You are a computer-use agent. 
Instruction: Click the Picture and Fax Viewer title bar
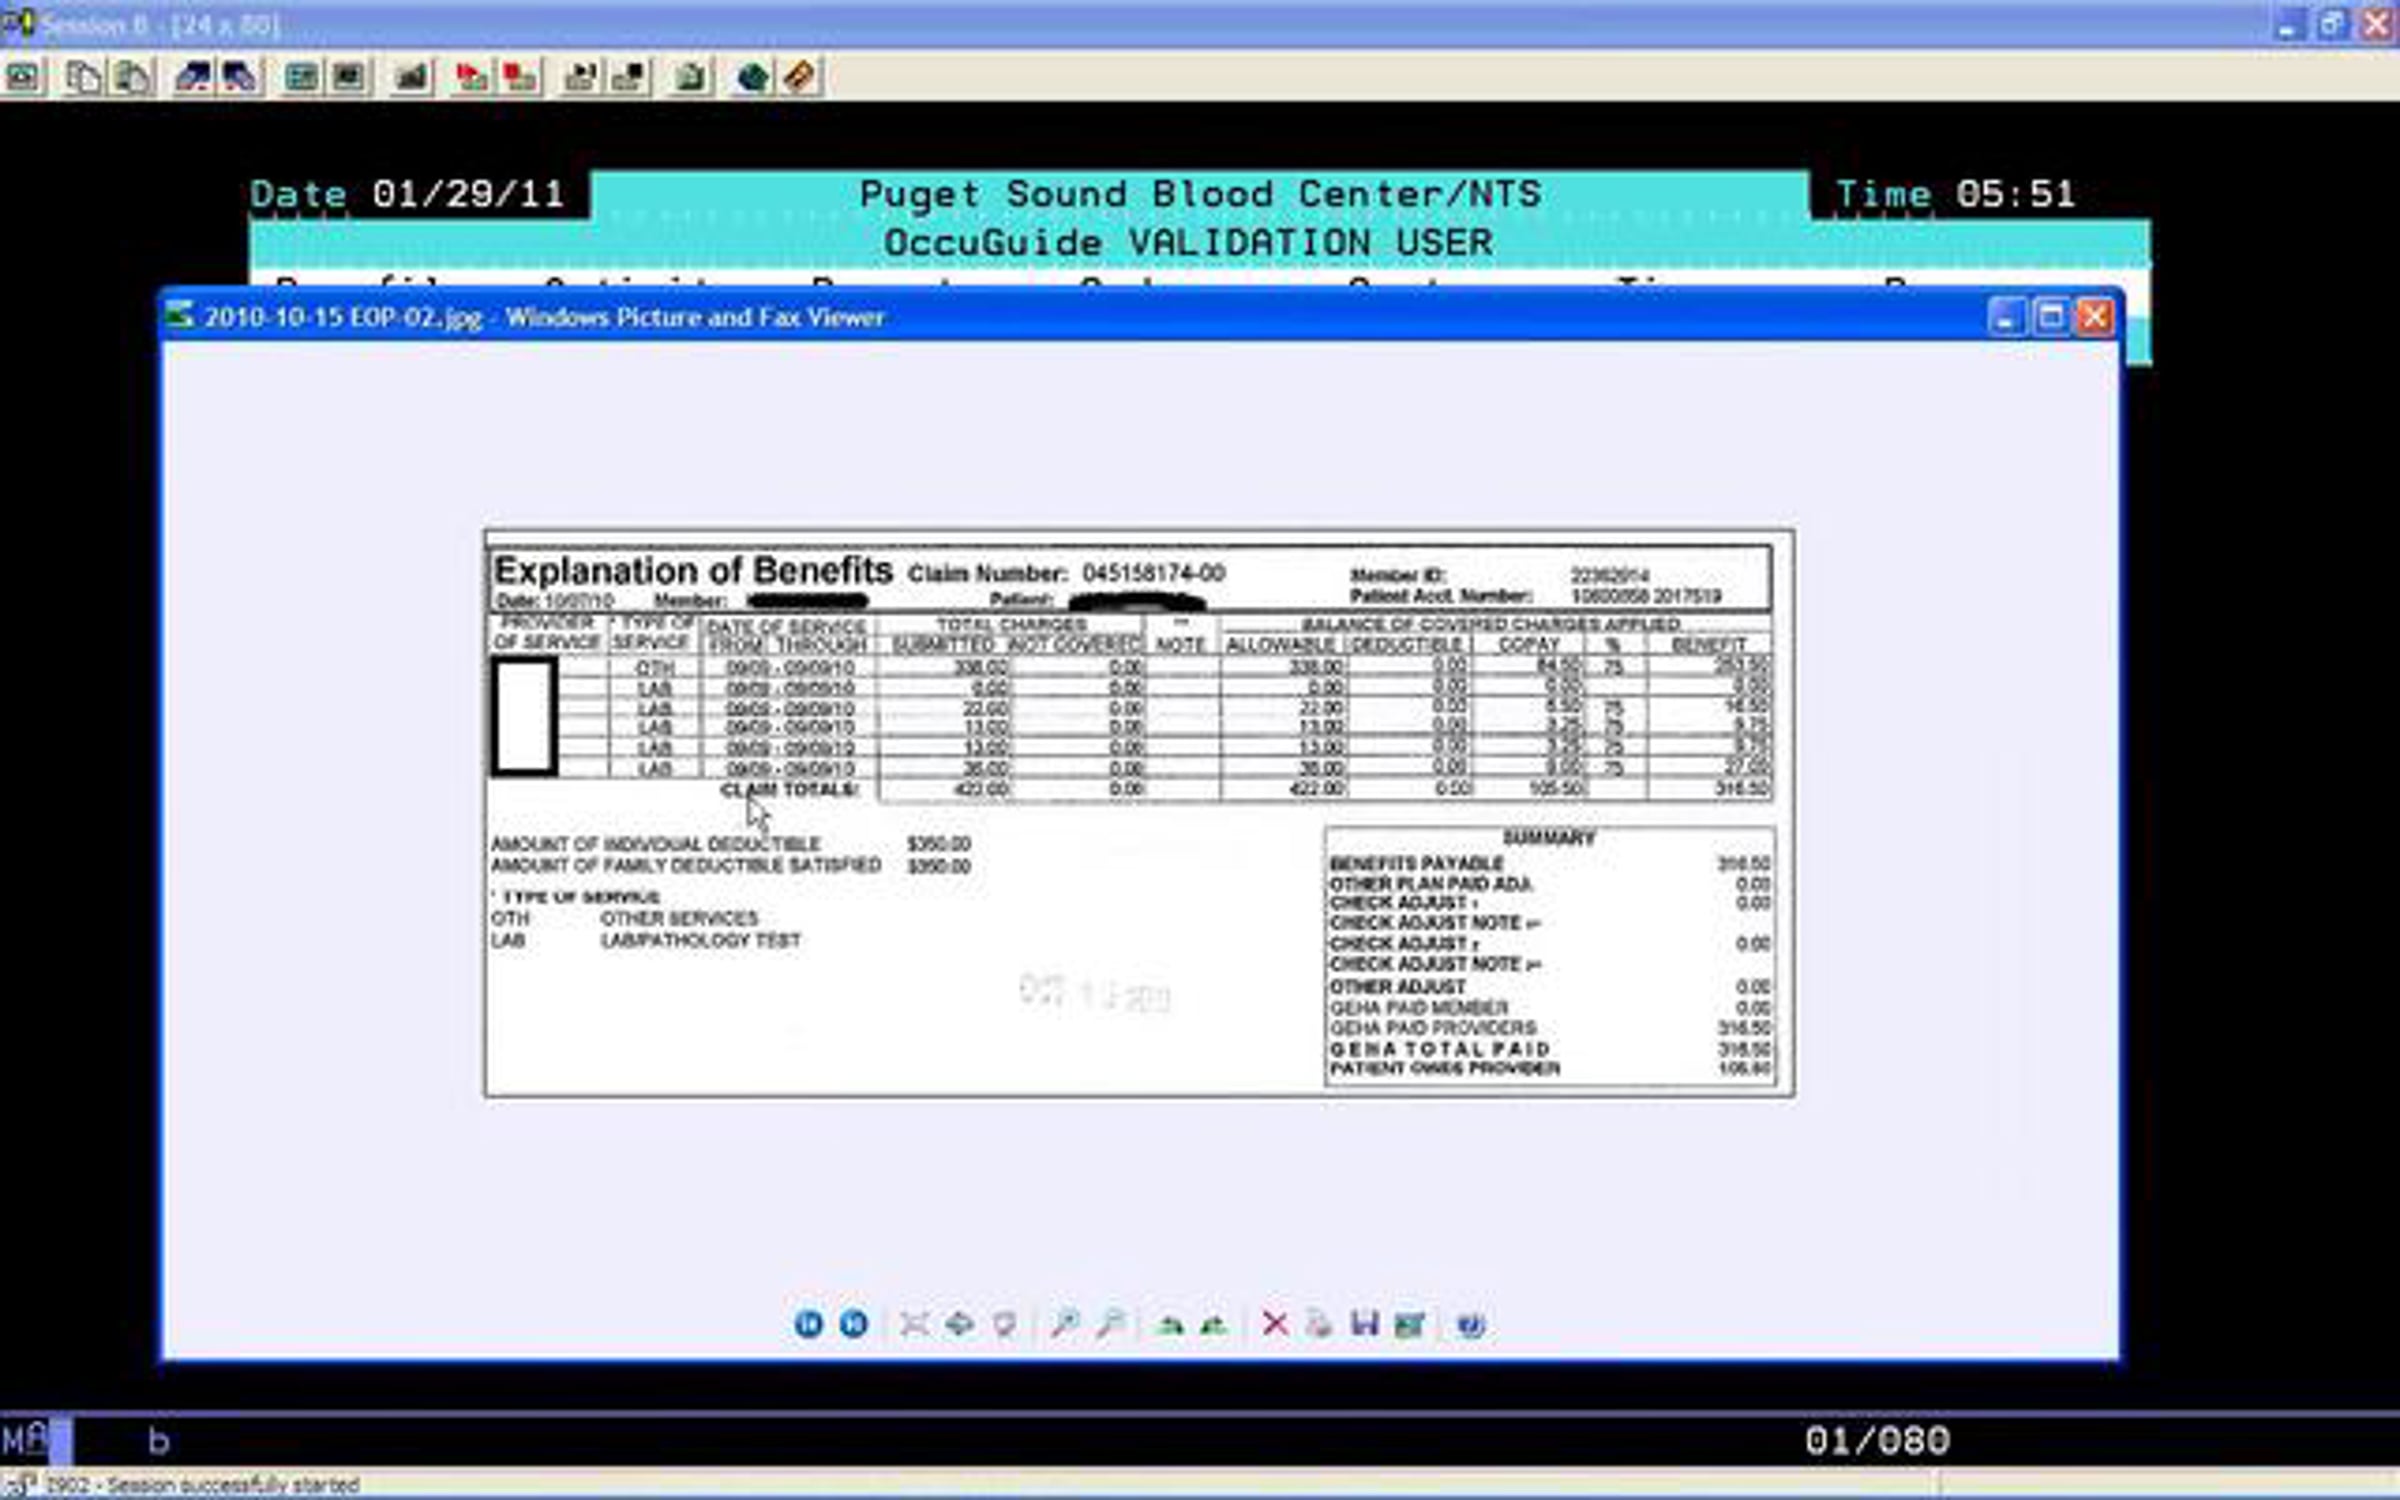click(x=1138, y=317)
